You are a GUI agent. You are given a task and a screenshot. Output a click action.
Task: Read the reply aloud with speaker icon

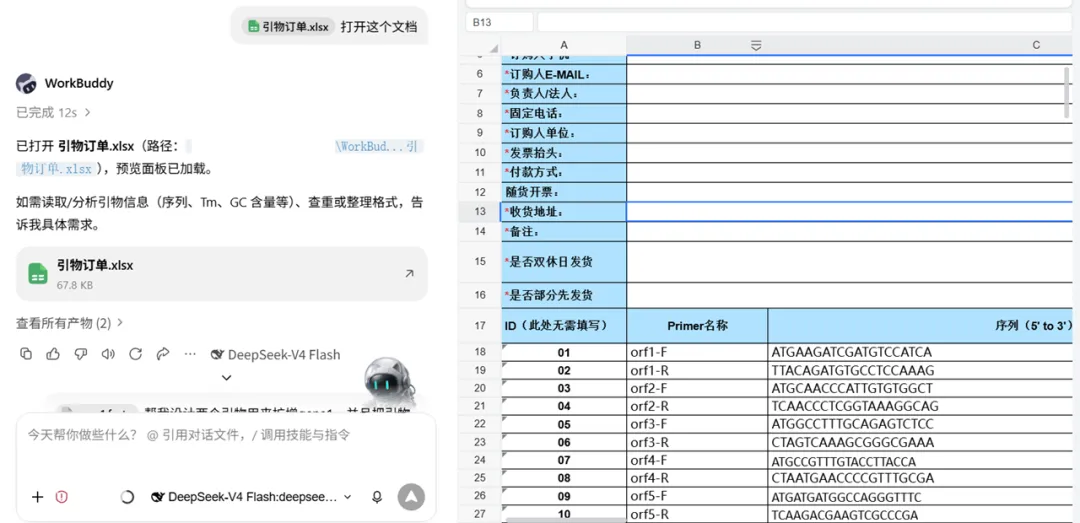click(108, 354)
